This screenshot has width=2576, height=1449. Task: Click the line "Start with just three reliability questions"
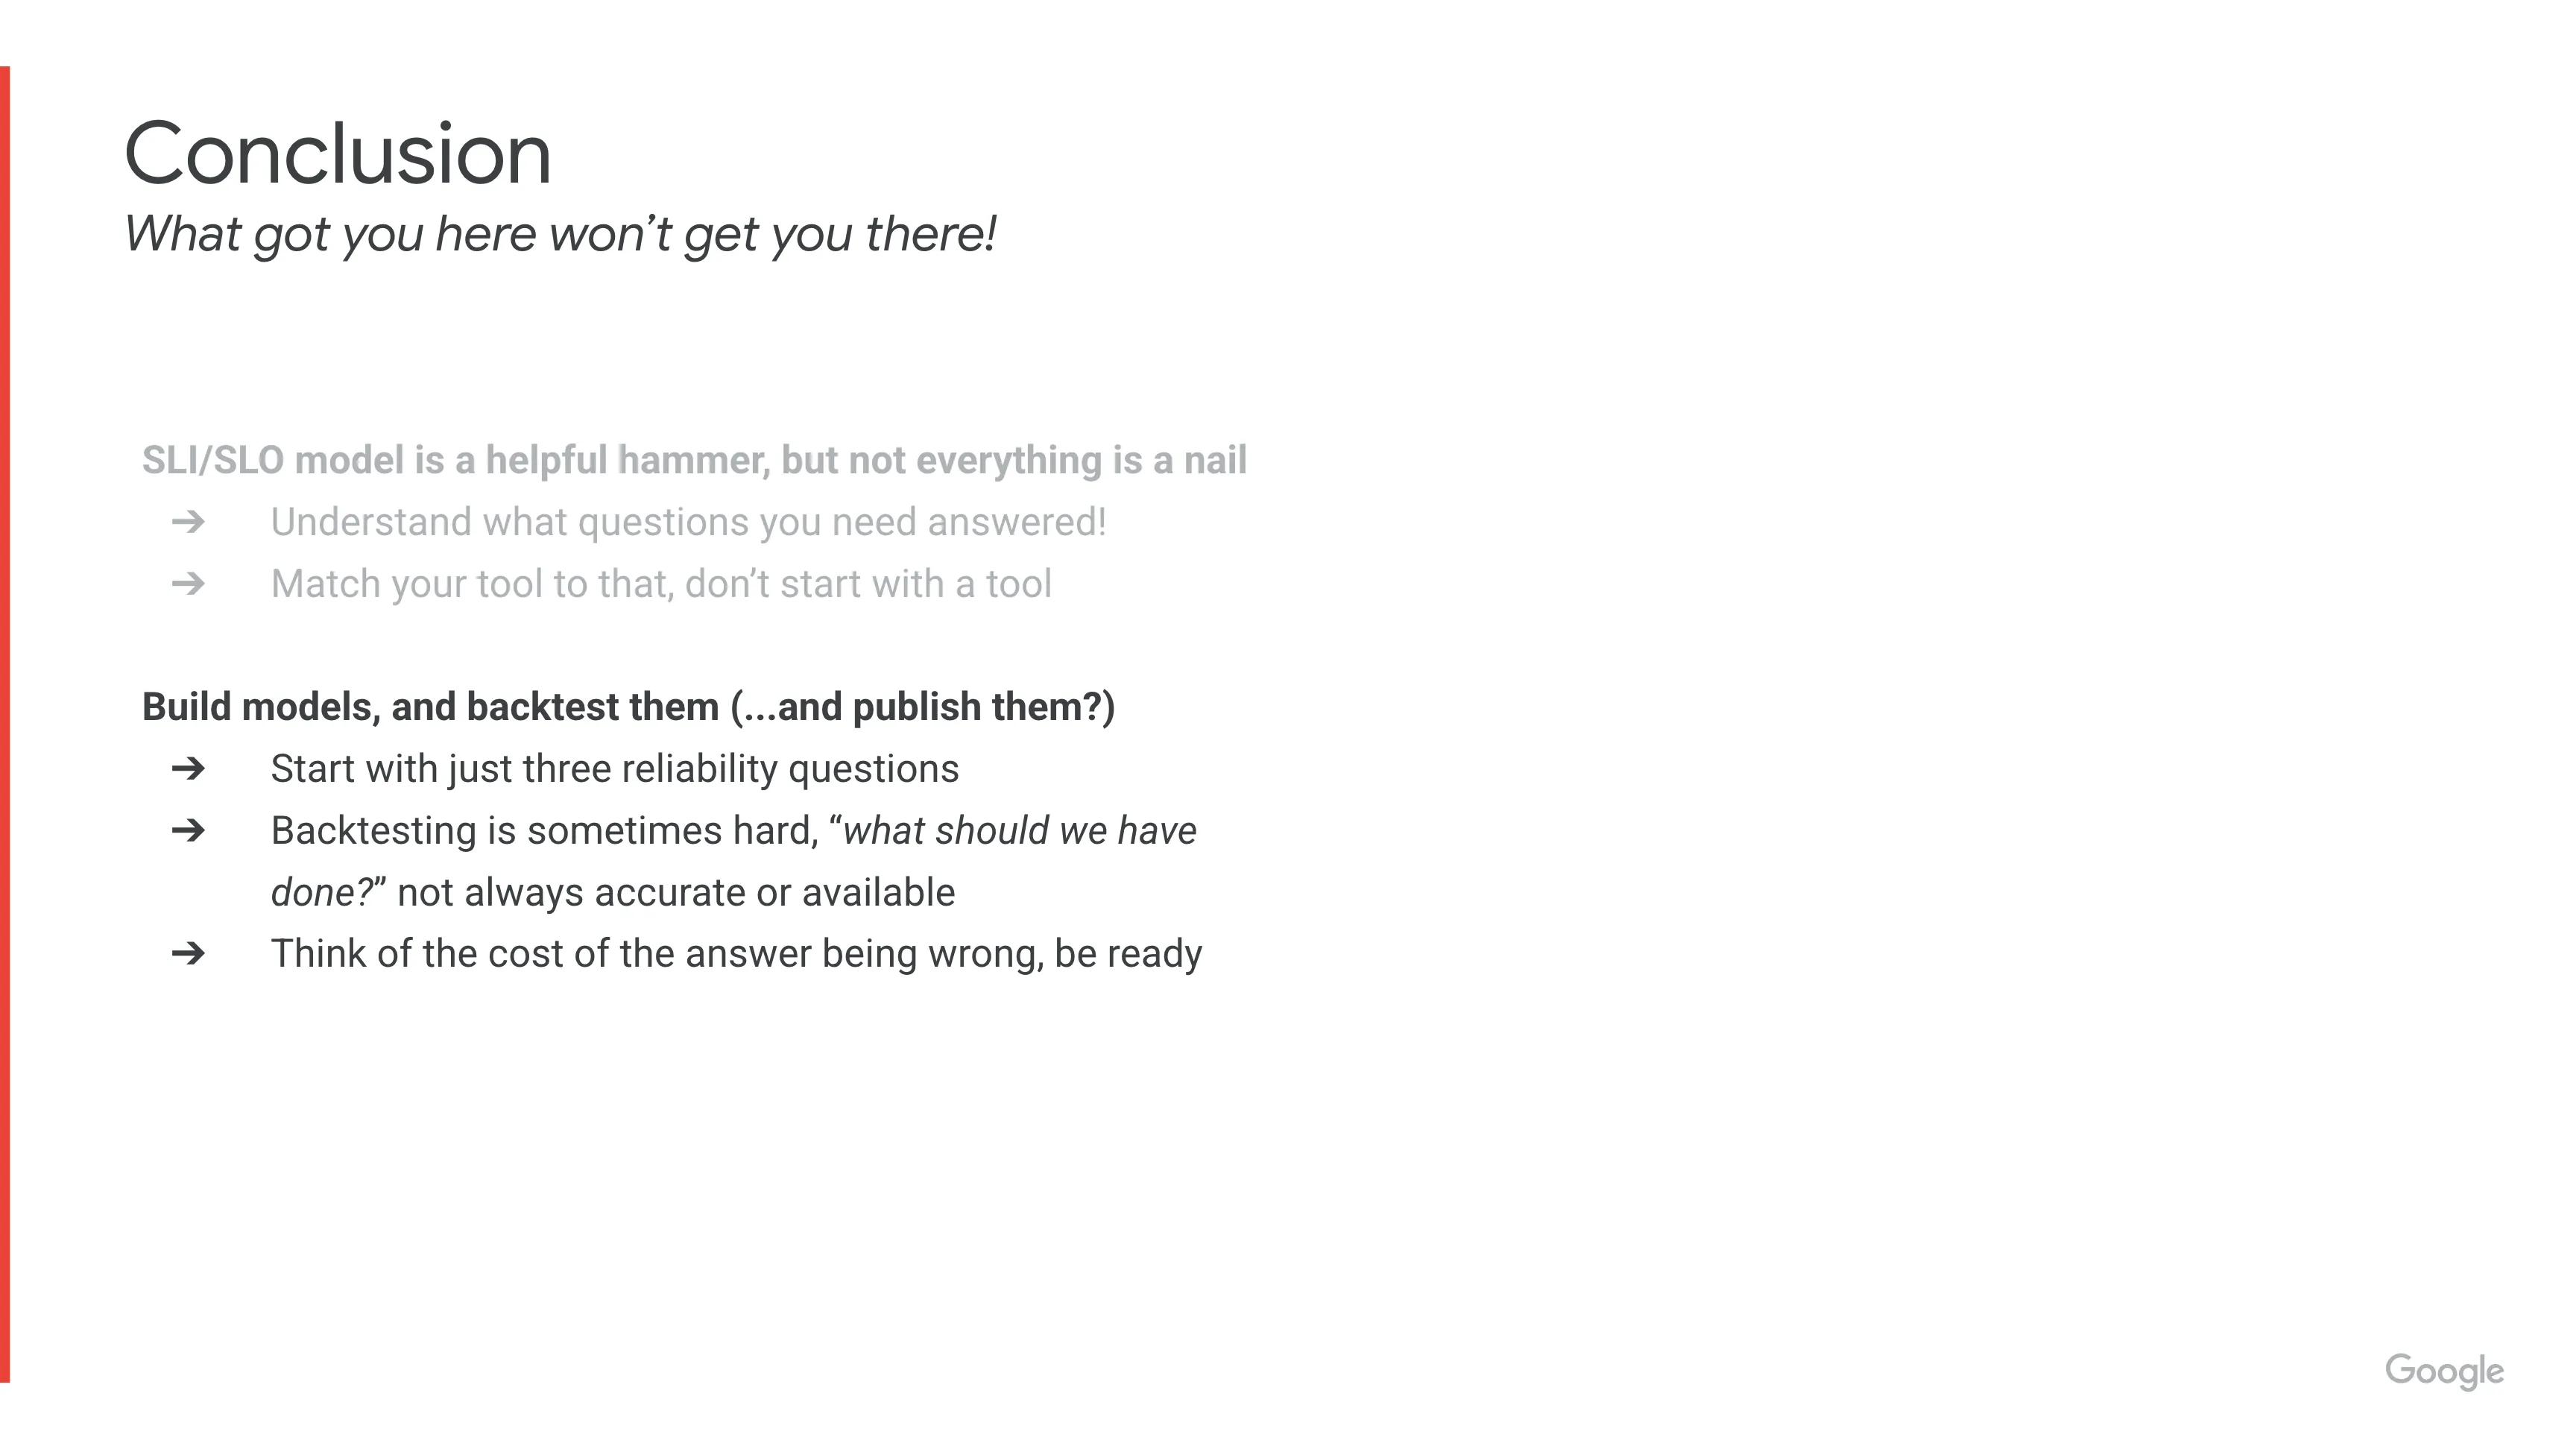point(615,769)
